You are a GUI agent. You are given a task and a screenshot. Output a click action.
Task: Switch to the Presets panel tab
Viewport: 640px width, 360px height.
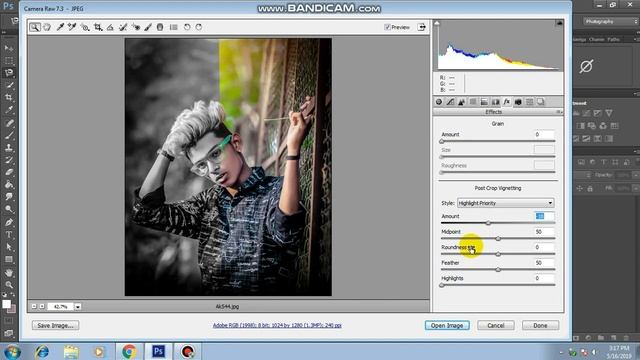tap(529, 102)
